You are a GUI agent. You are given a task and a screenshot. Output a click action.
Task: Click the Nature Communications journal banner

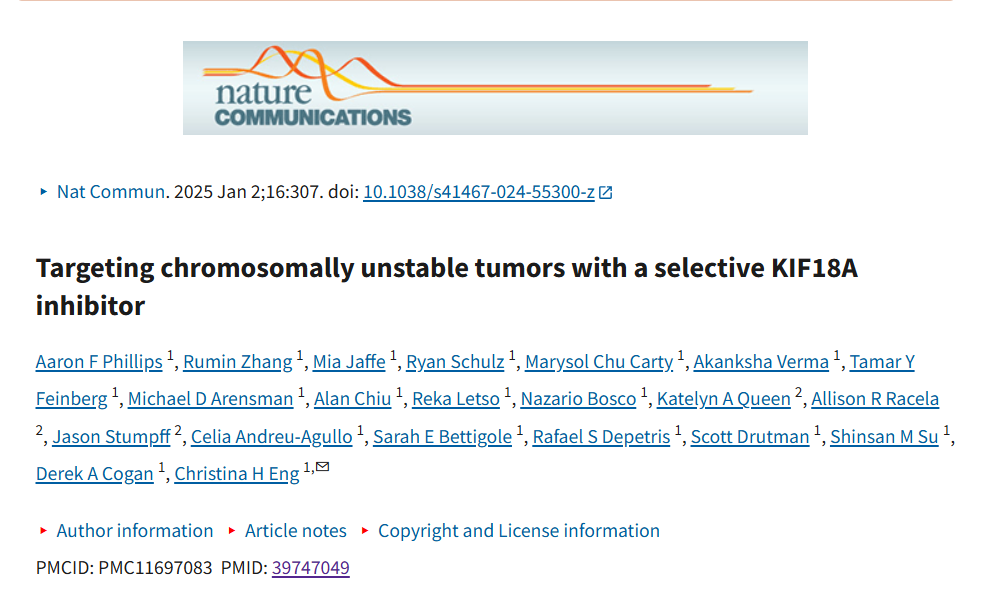pyautogui.click(x=495, y=88)
